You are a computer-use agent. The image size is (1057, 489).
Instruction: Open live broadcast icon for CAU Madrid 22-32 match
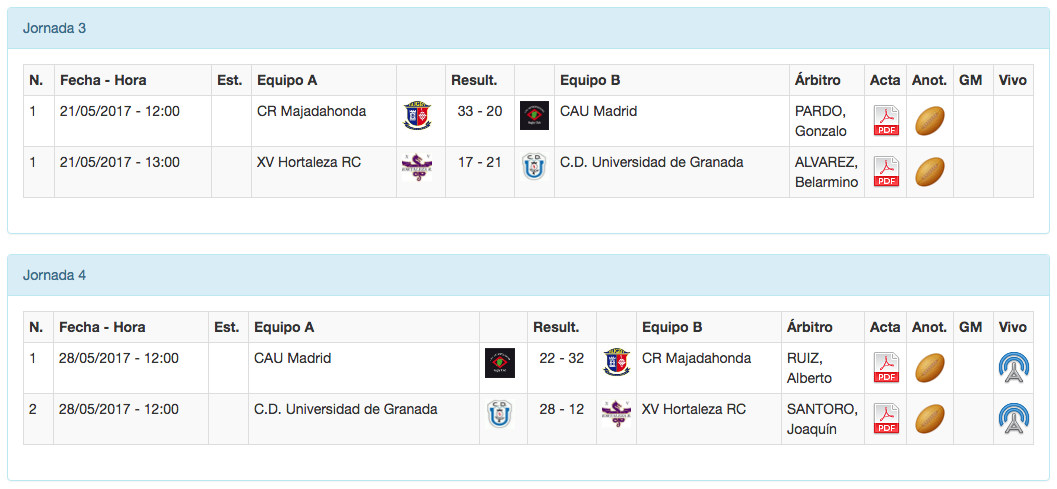point(1014,368)
